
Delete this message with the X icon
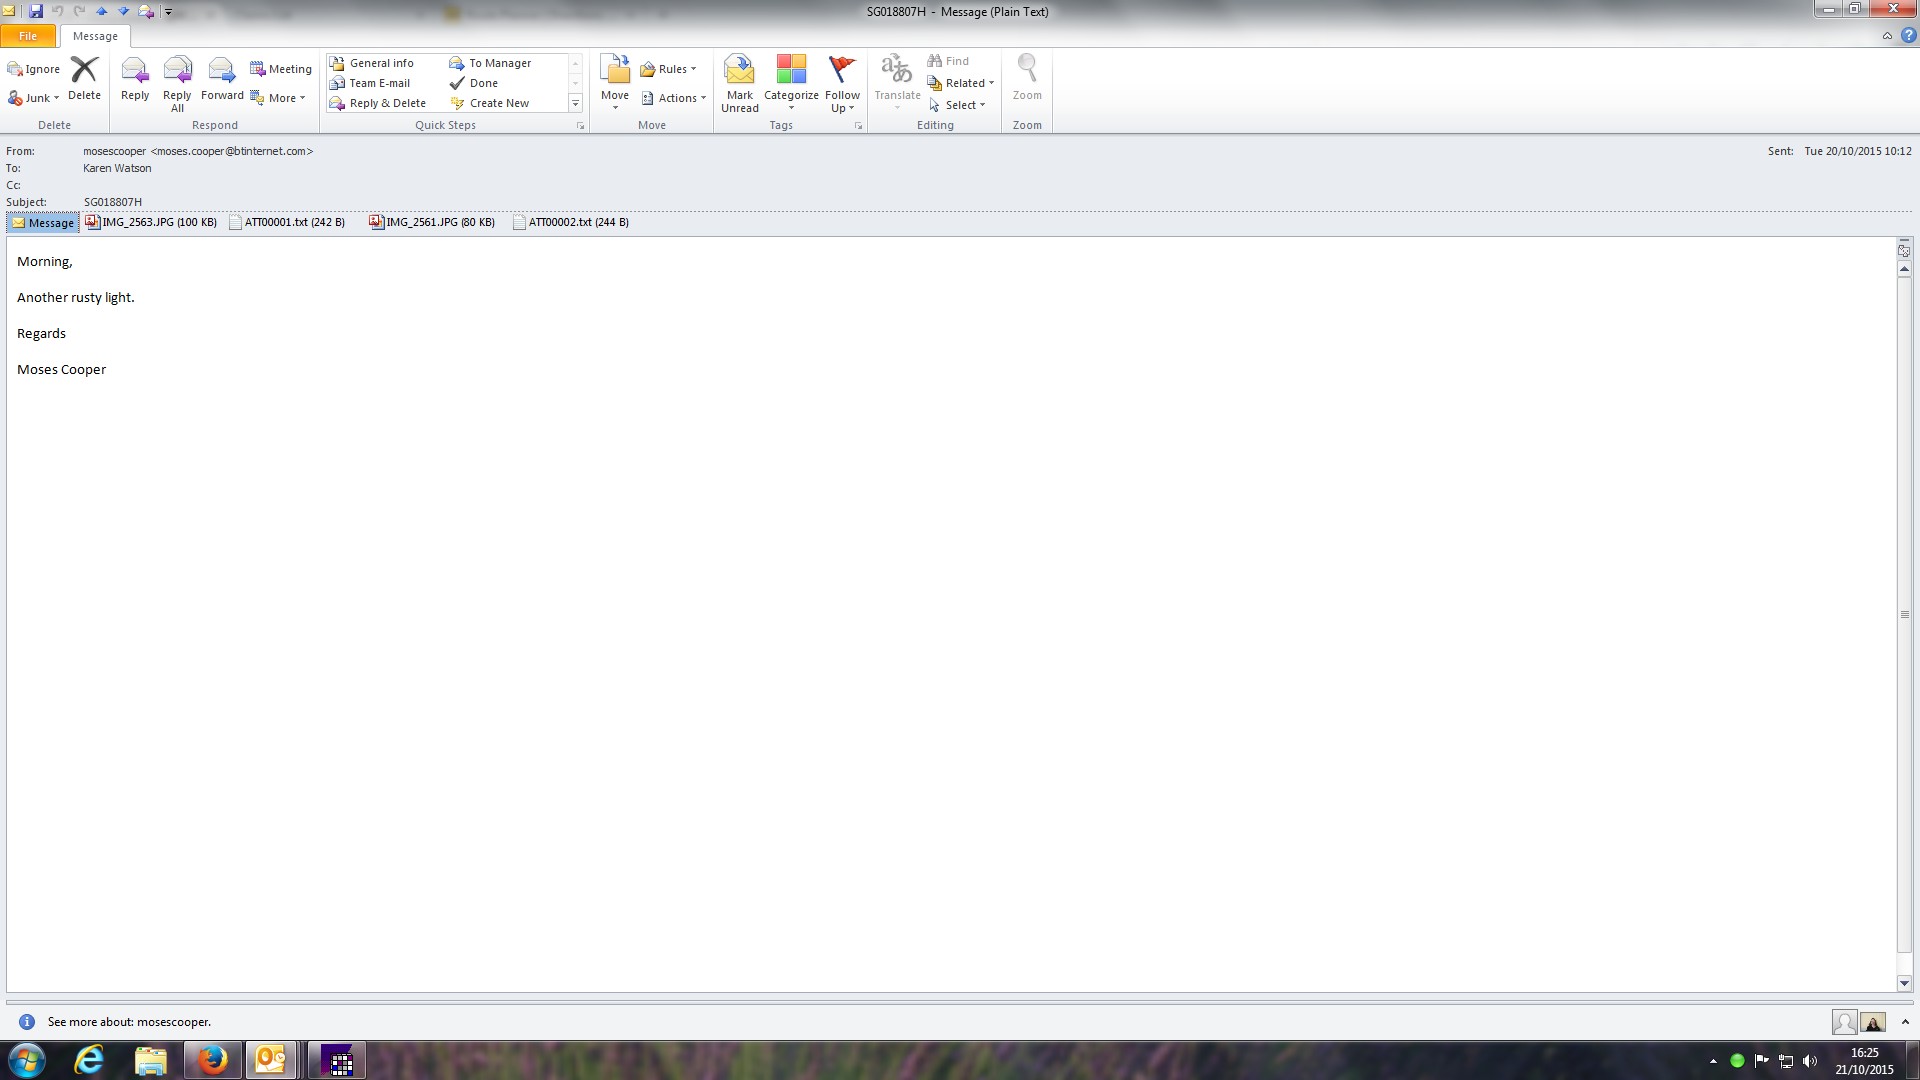(x=85, y=71)
